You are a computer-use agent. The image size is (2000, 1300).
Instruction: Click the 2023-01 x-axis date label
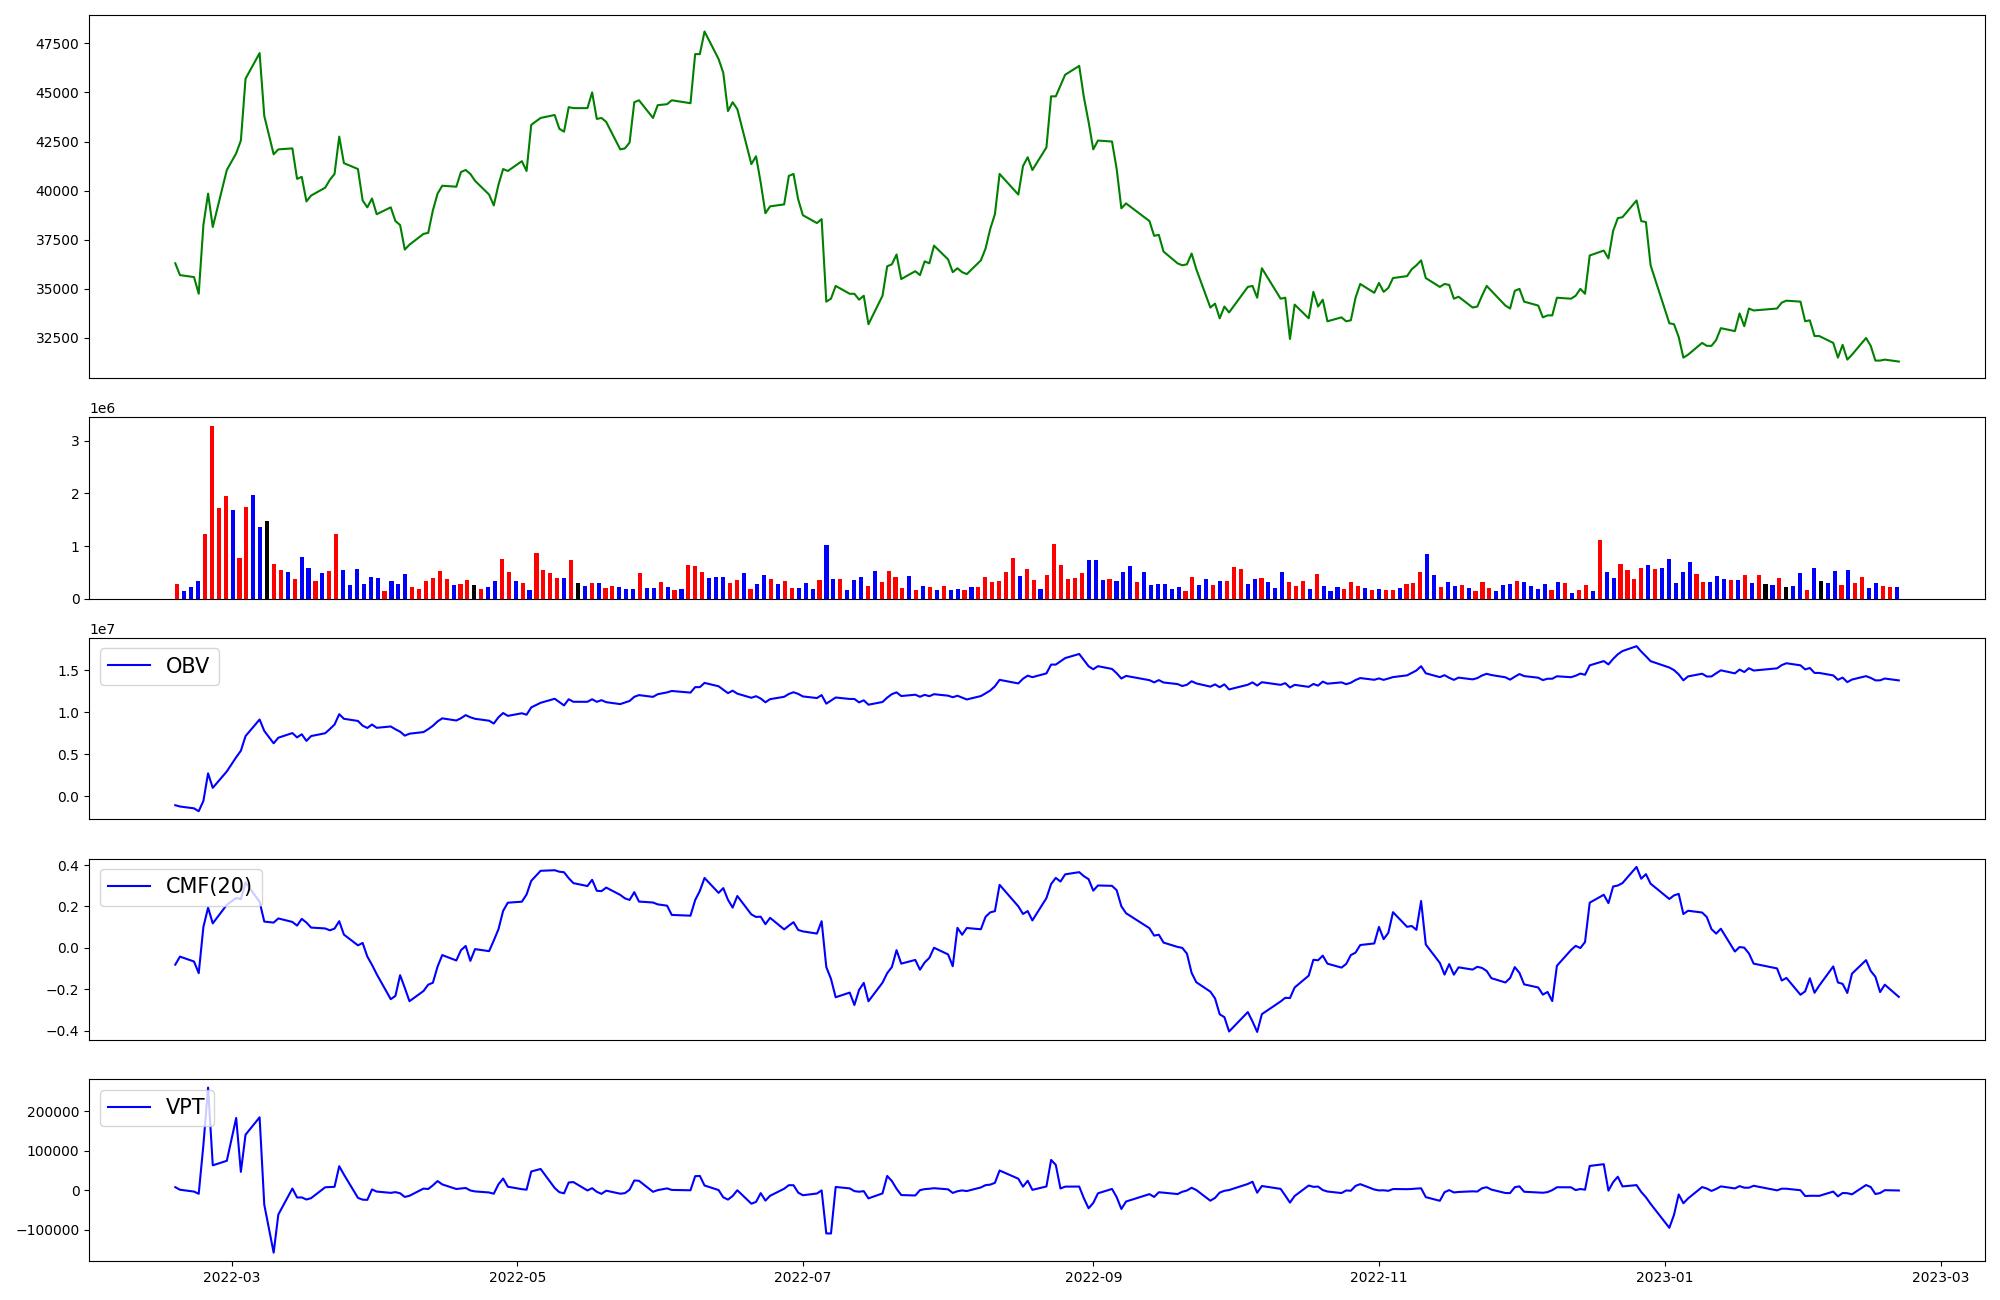(x=1665, y=1277)
